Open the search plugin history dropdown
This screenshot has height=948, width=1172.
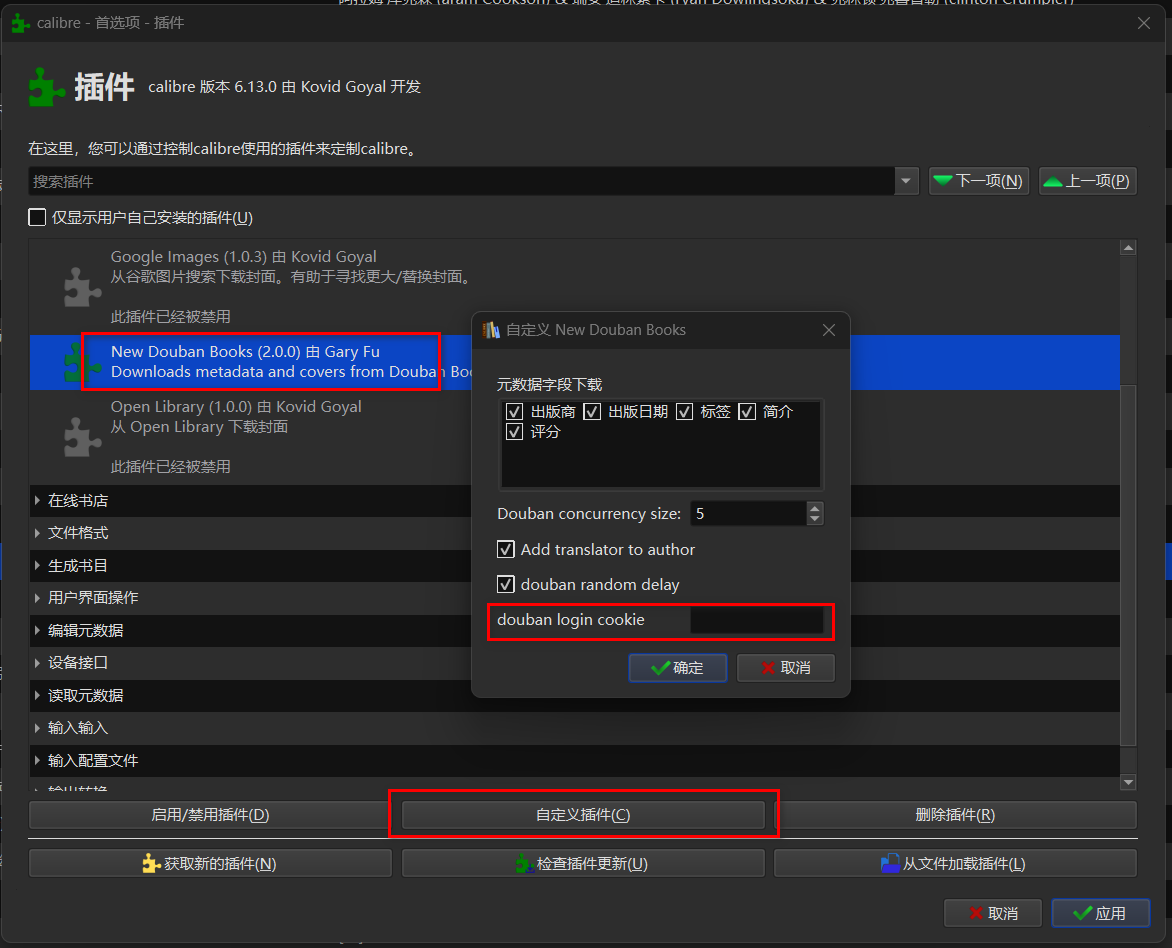tap(906, 181)
